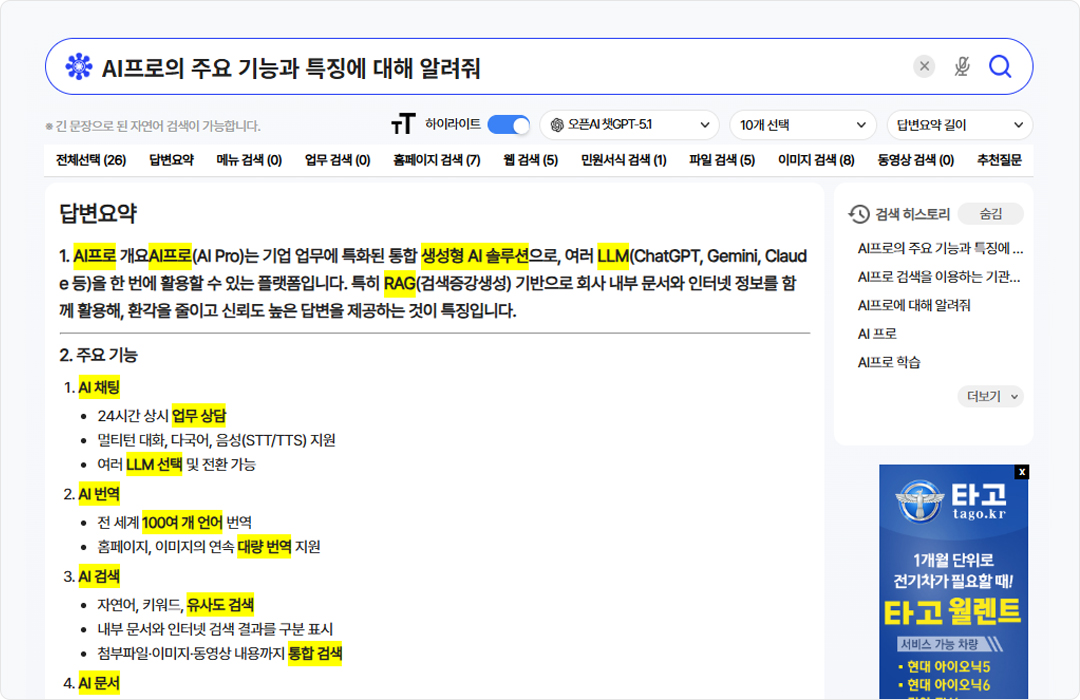Click the microphone voice search icon
Image resolution: width=1080 pixels, height=700 pixels.
pyautogui.click(x=962, y=66)
